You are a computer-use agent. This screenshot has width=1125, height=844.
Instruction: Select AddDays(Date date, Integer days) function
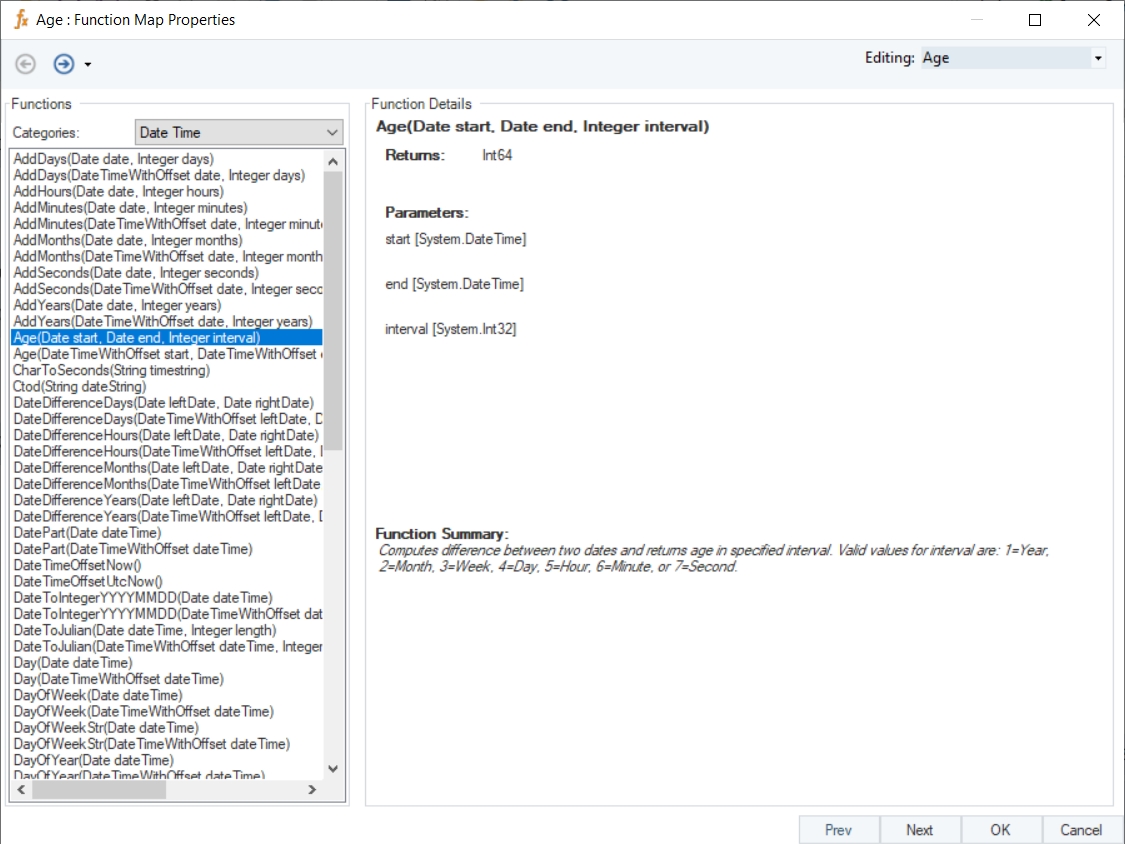(x=113, y=159)
